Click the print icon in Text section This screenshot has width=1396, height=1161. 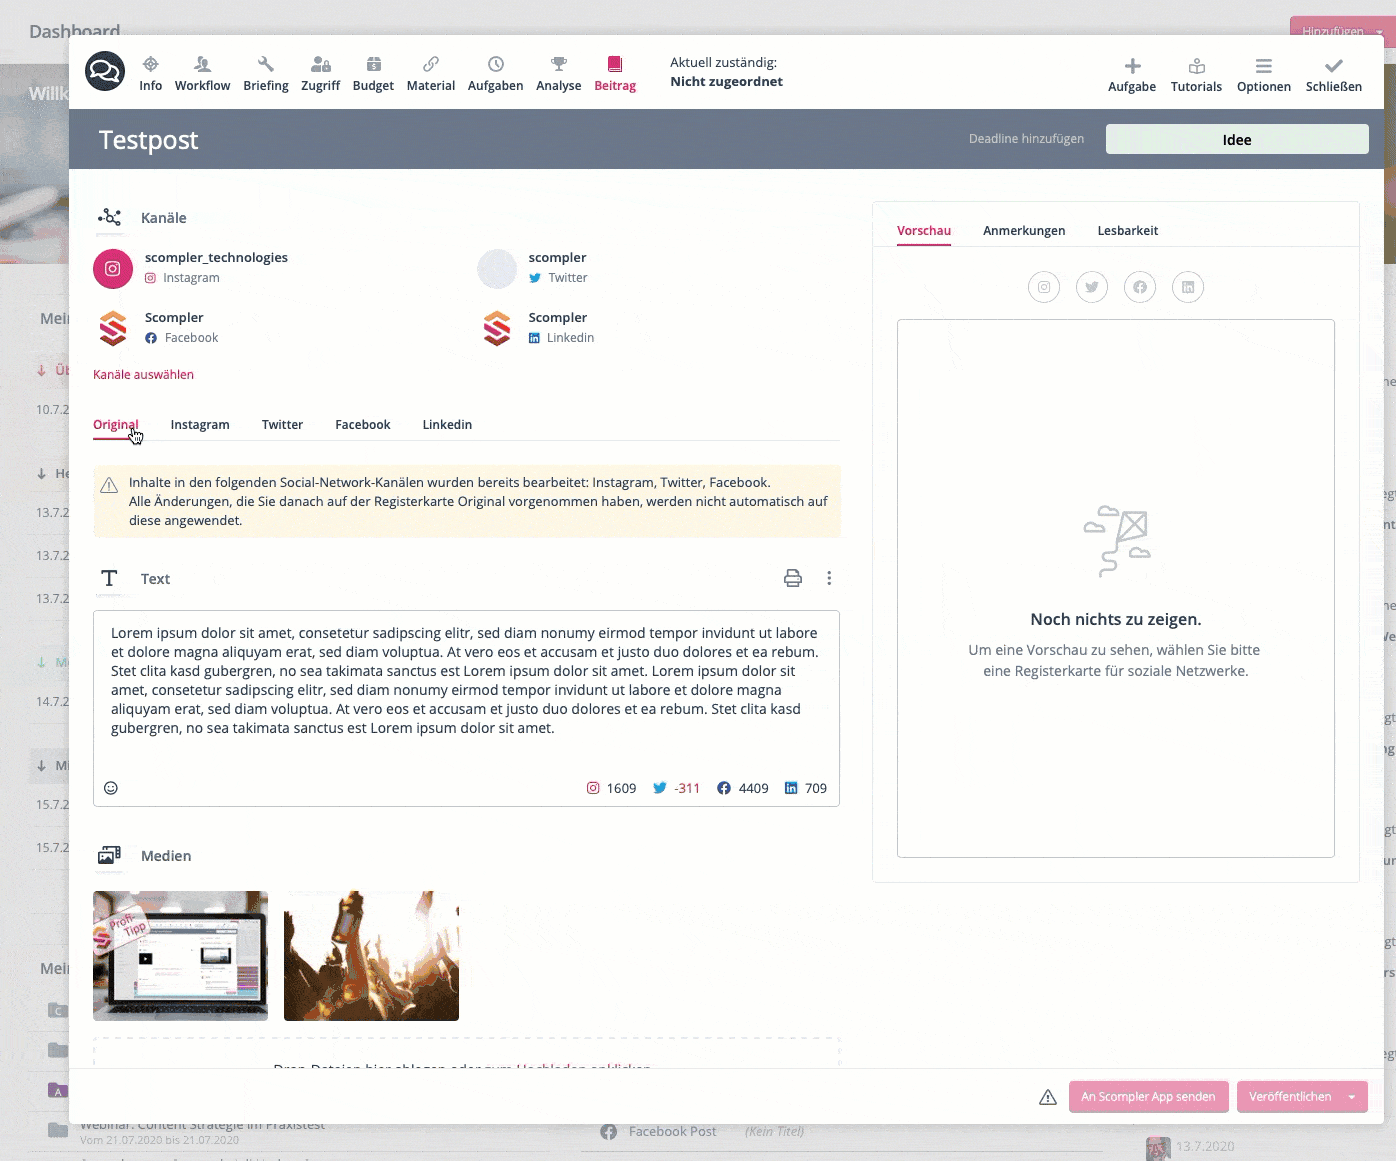pos(793,578)
